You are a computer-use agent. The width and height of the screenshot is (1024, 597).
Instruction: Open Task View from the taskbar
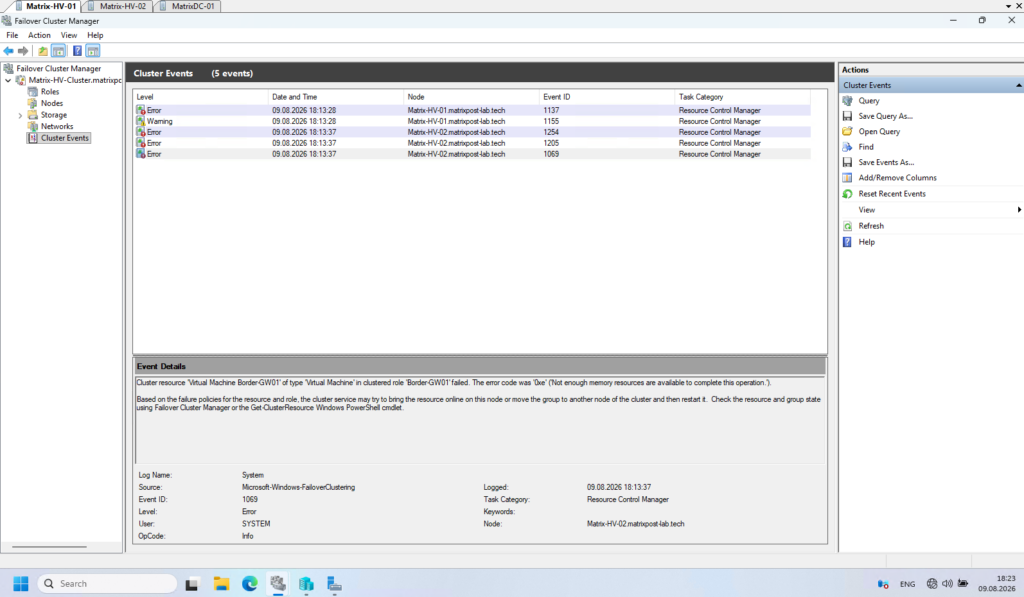[x=191, y=584]
